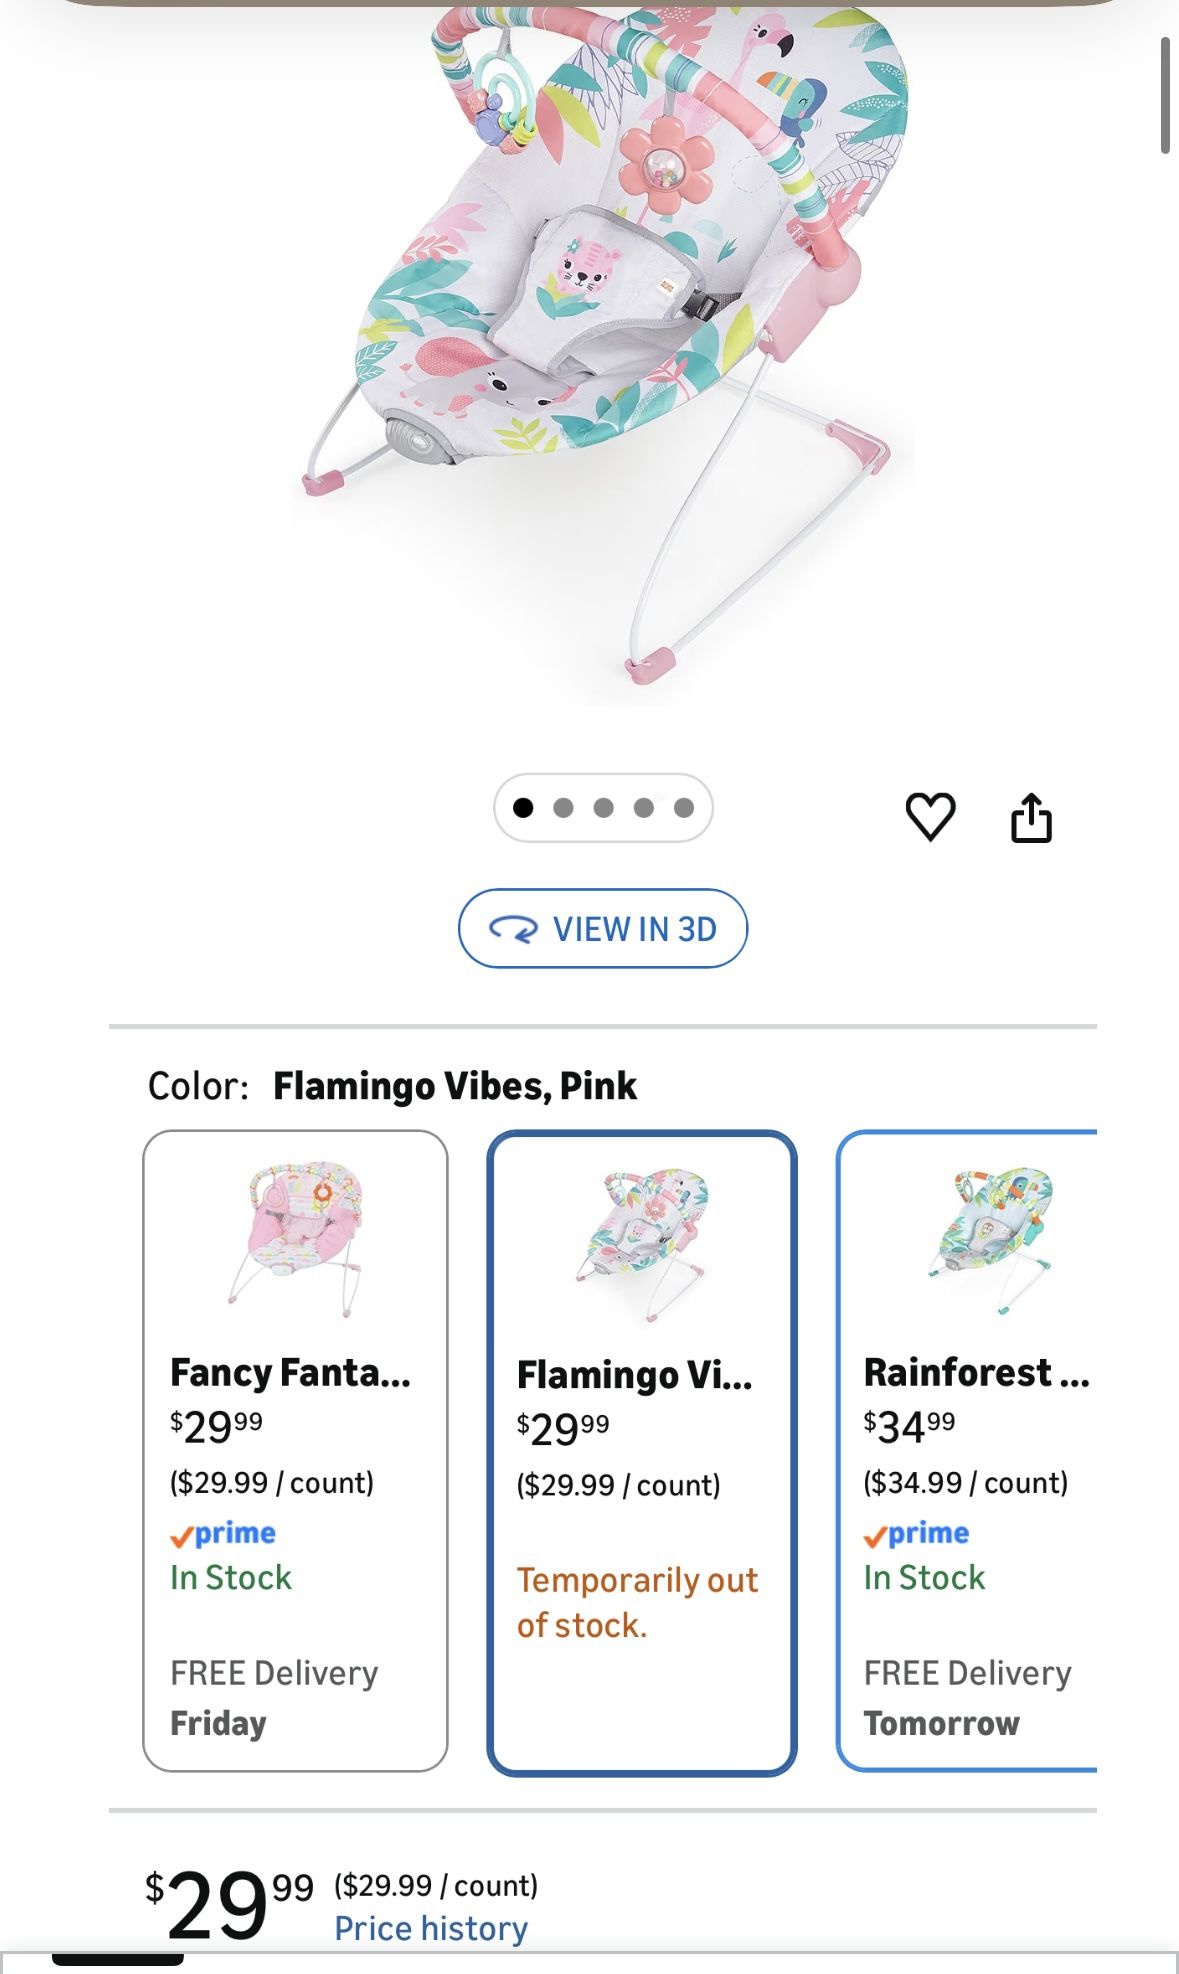This screenshot has width=1179, height=1974.
Task: Jump to the last image pagination dot
Action: pos(684,808)
